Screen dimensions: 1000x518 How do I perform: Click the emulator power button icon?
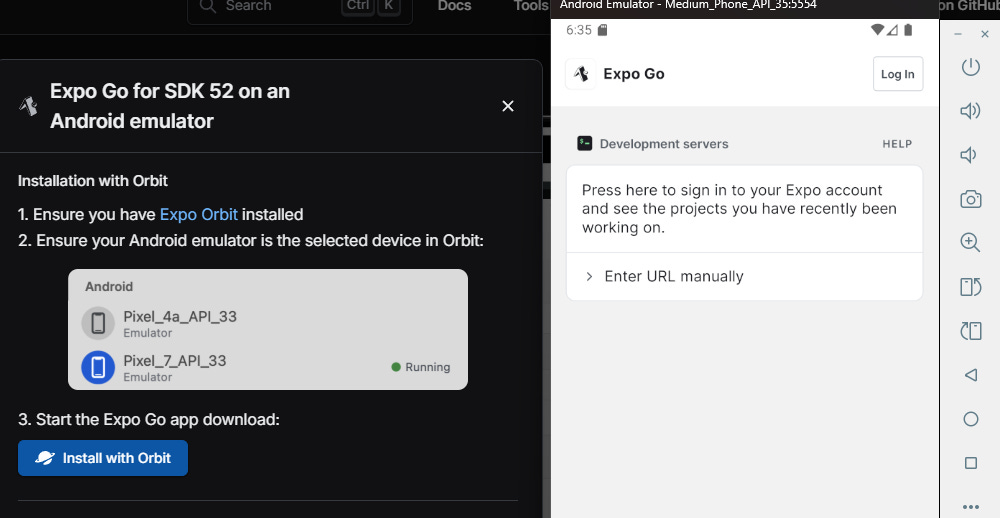coord(971,66)
